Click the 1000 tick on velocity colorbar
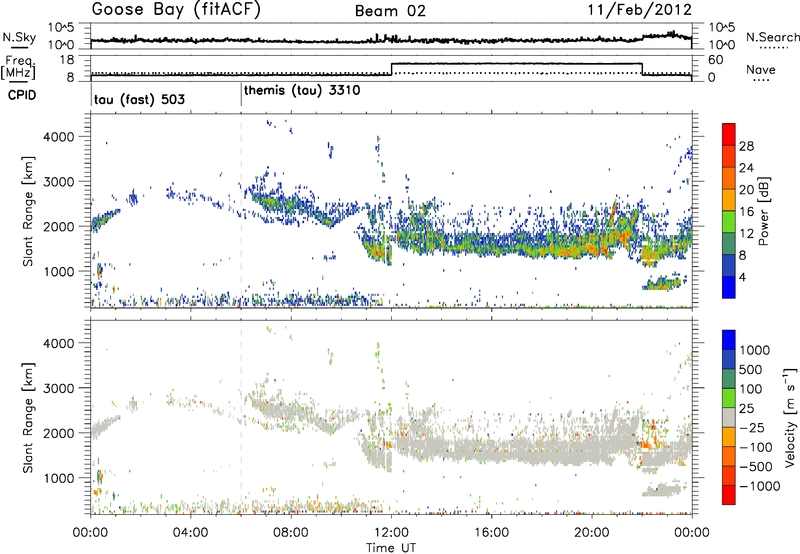Image resolution: width=800 pixels, height=554 pixels. click(x=755, y=350)
